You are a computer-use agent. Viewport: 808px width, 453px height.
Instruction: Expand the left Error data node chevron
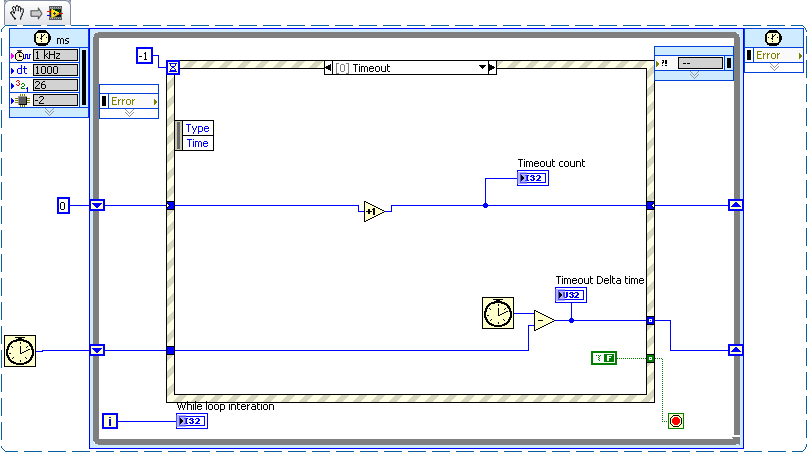pyautogui.click(x=128, y=113)
